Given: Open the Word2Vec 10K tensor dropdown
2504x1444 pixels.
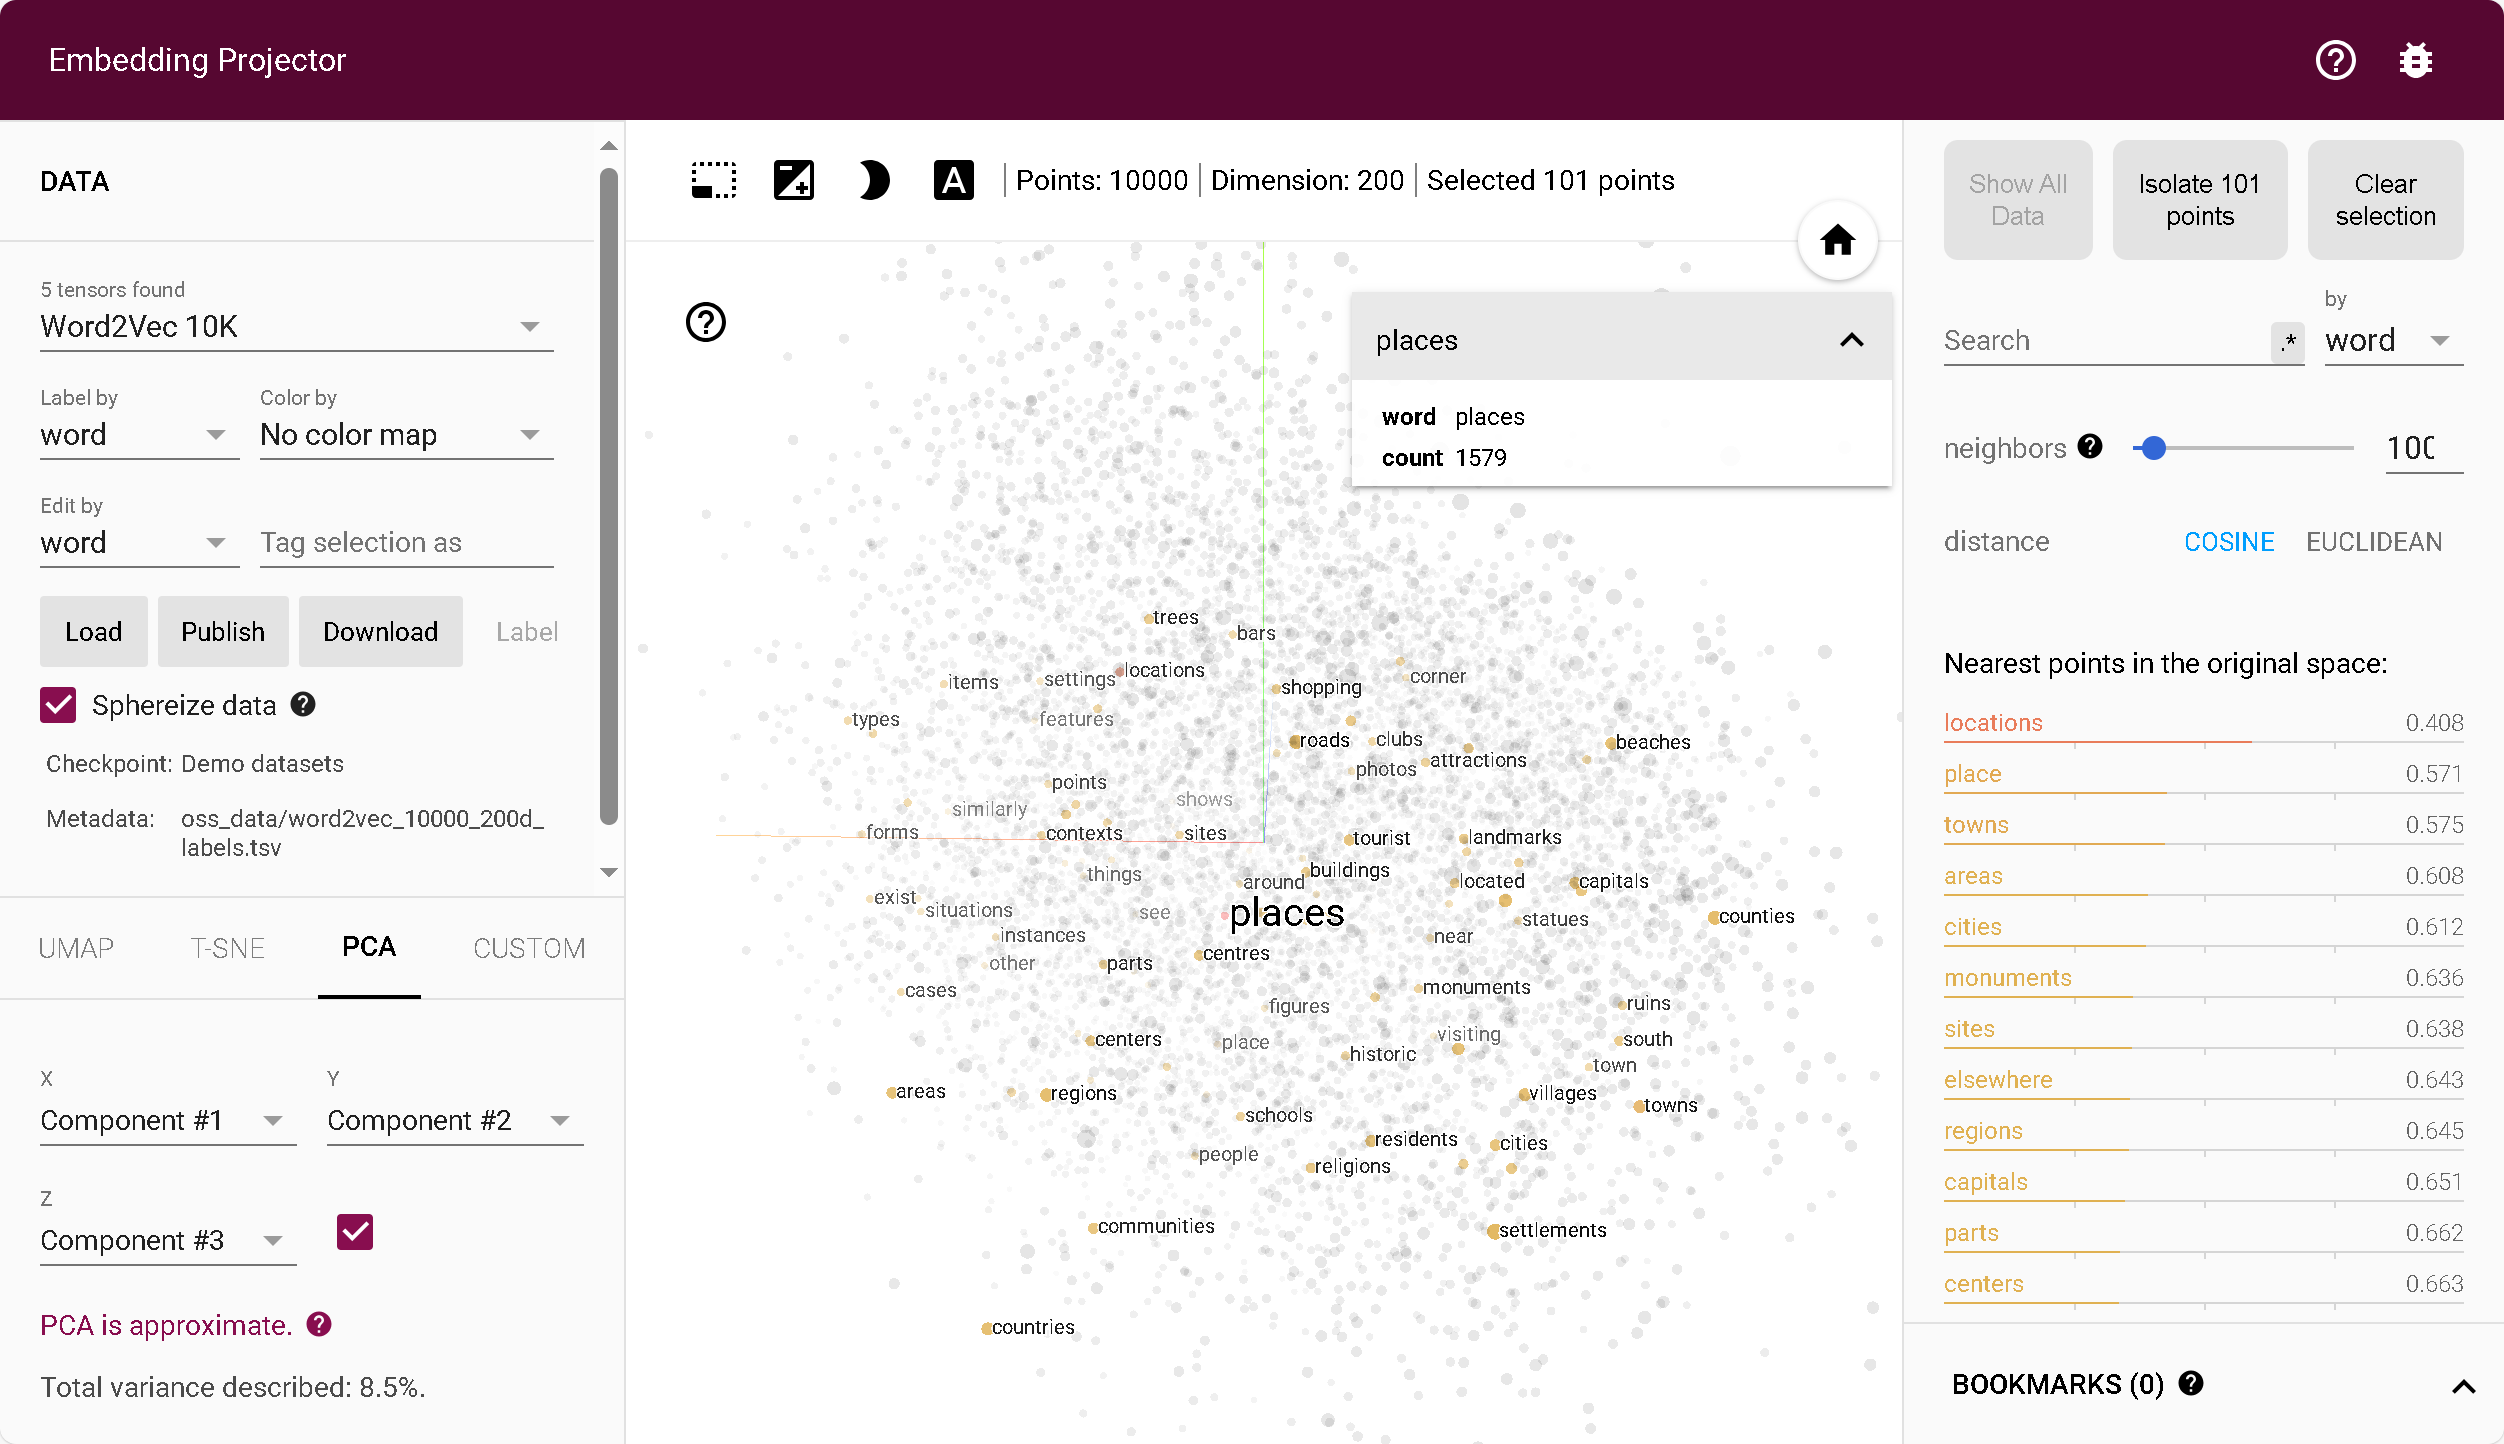Looking at the screenshot, I should [x=296, y=327].
